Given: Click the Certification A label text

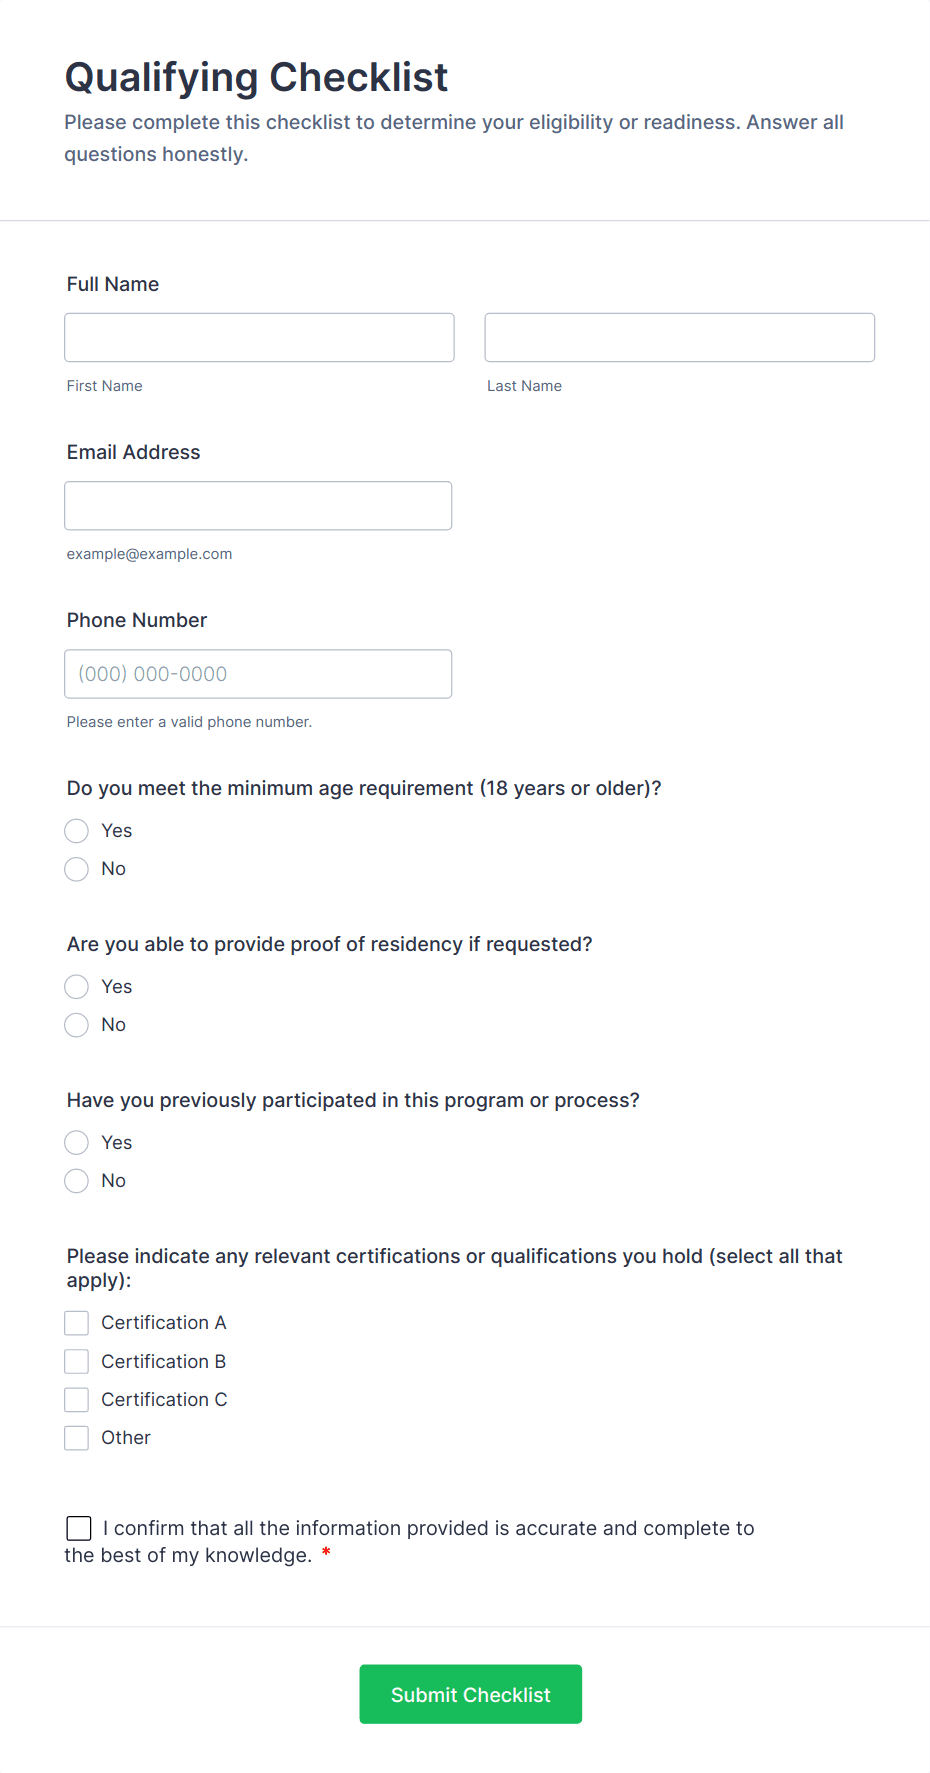Looking at the screenshot, I should tap(164, 1323).
